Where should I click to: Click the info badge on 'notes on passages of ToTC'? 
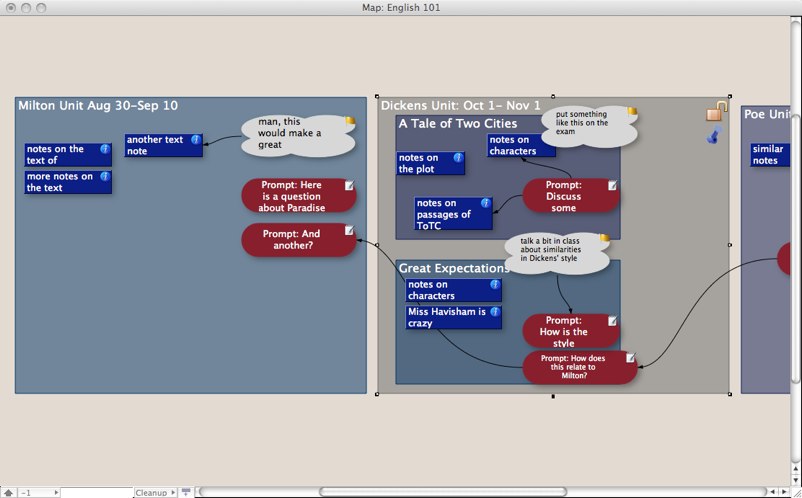pyautogui.click(x=485, y=203)
